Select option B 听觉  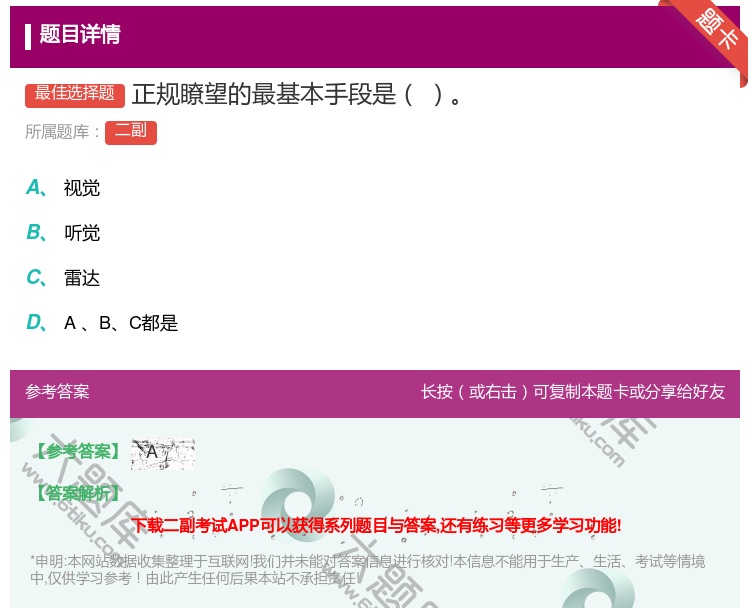click(63, 232)
